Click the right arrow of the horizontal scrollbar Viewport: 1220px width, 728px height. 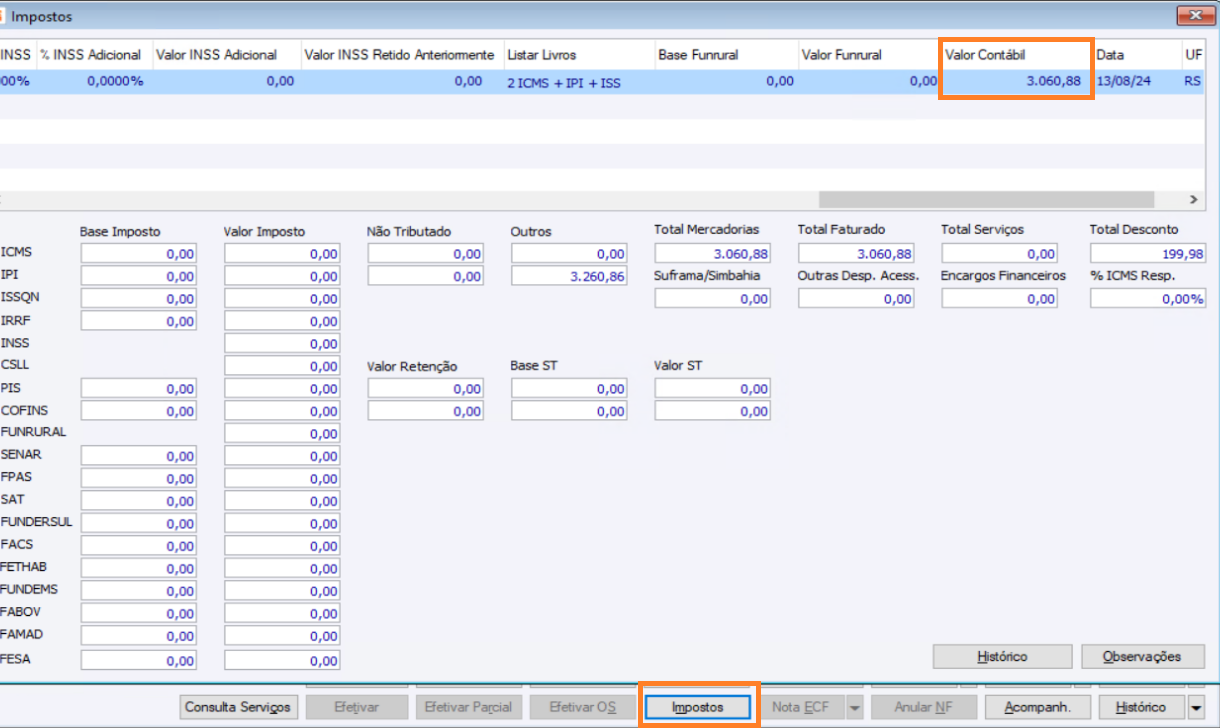[1193, 199]
